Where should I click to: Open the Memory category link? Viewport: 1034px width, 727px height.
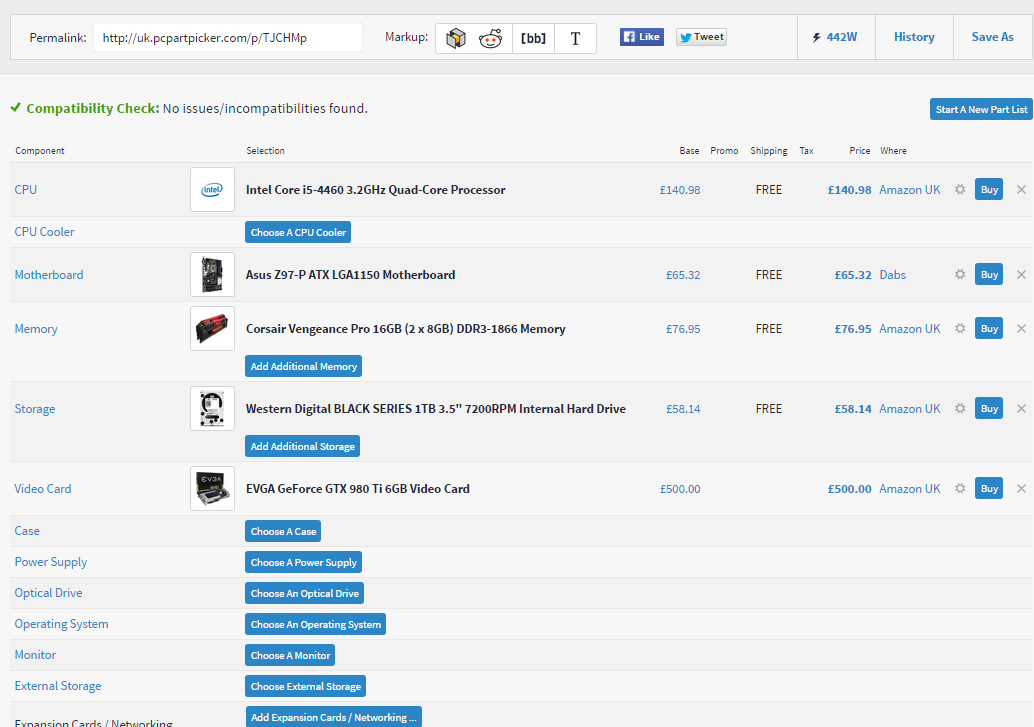click(36, 329)
